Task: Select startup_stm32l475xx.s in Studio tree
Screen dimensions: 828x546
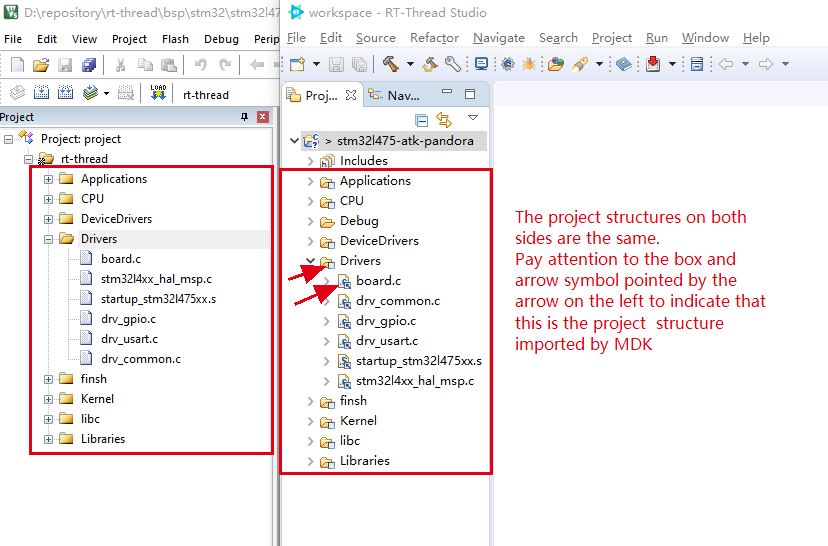Action: point(419,361)
